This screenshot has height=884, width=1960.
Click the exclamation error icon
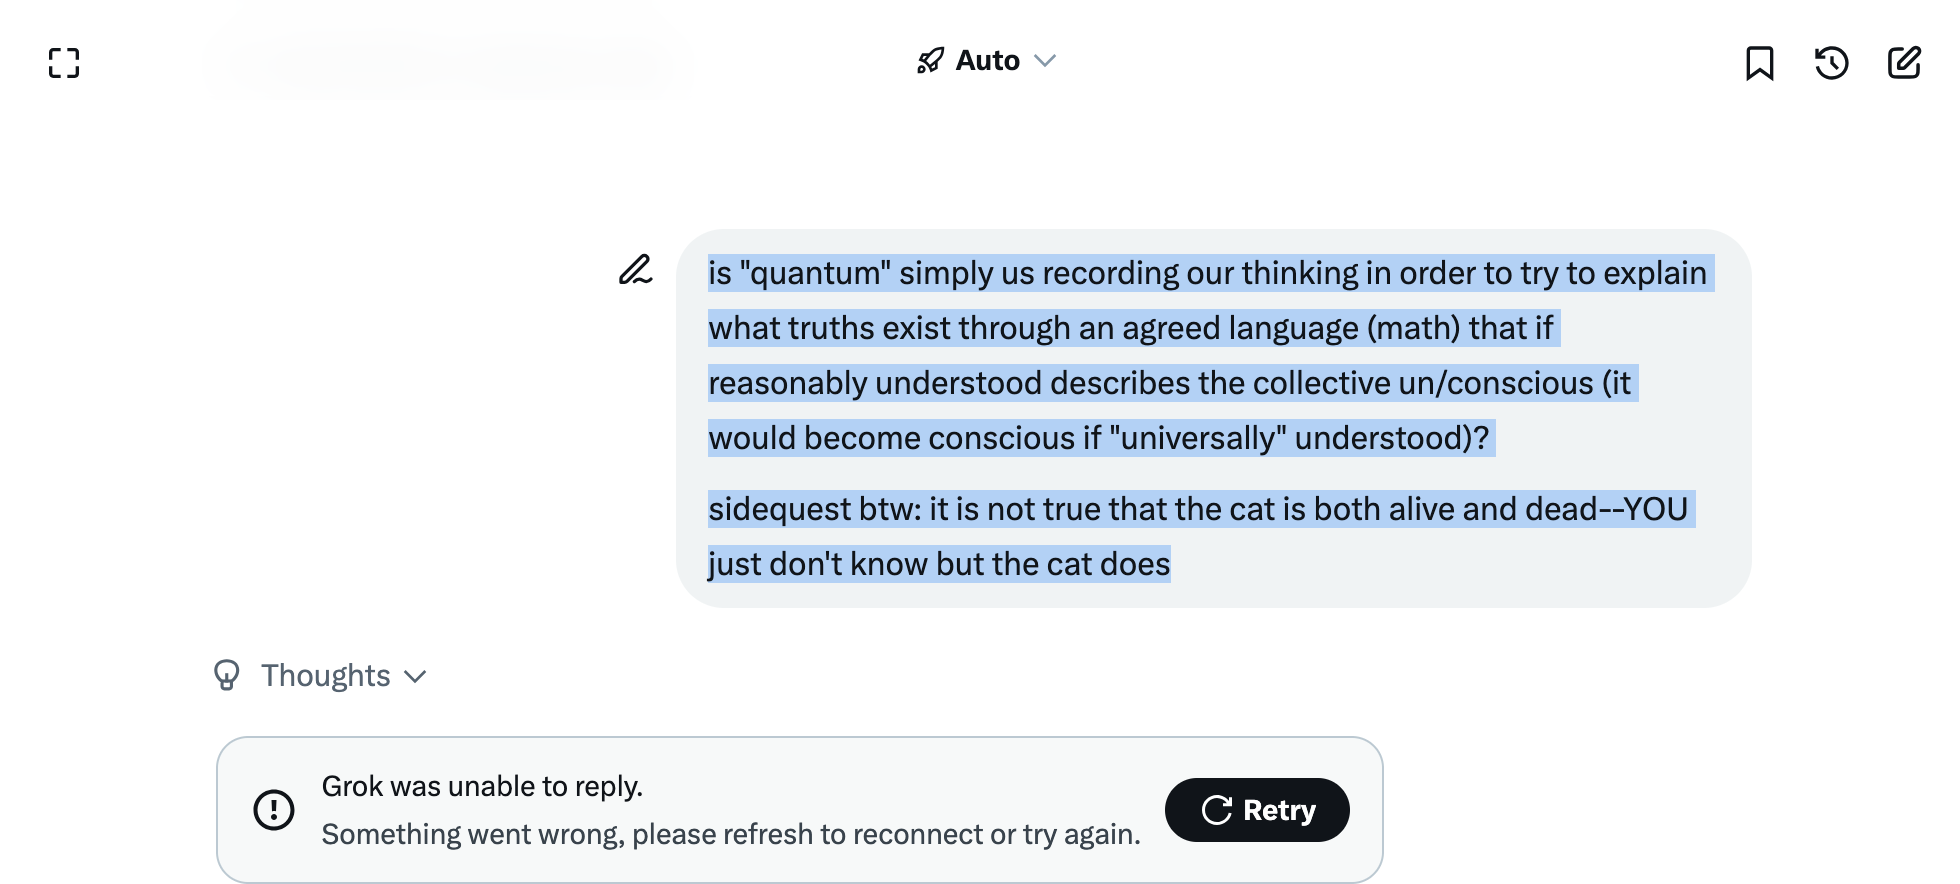[x=273, y=810]
